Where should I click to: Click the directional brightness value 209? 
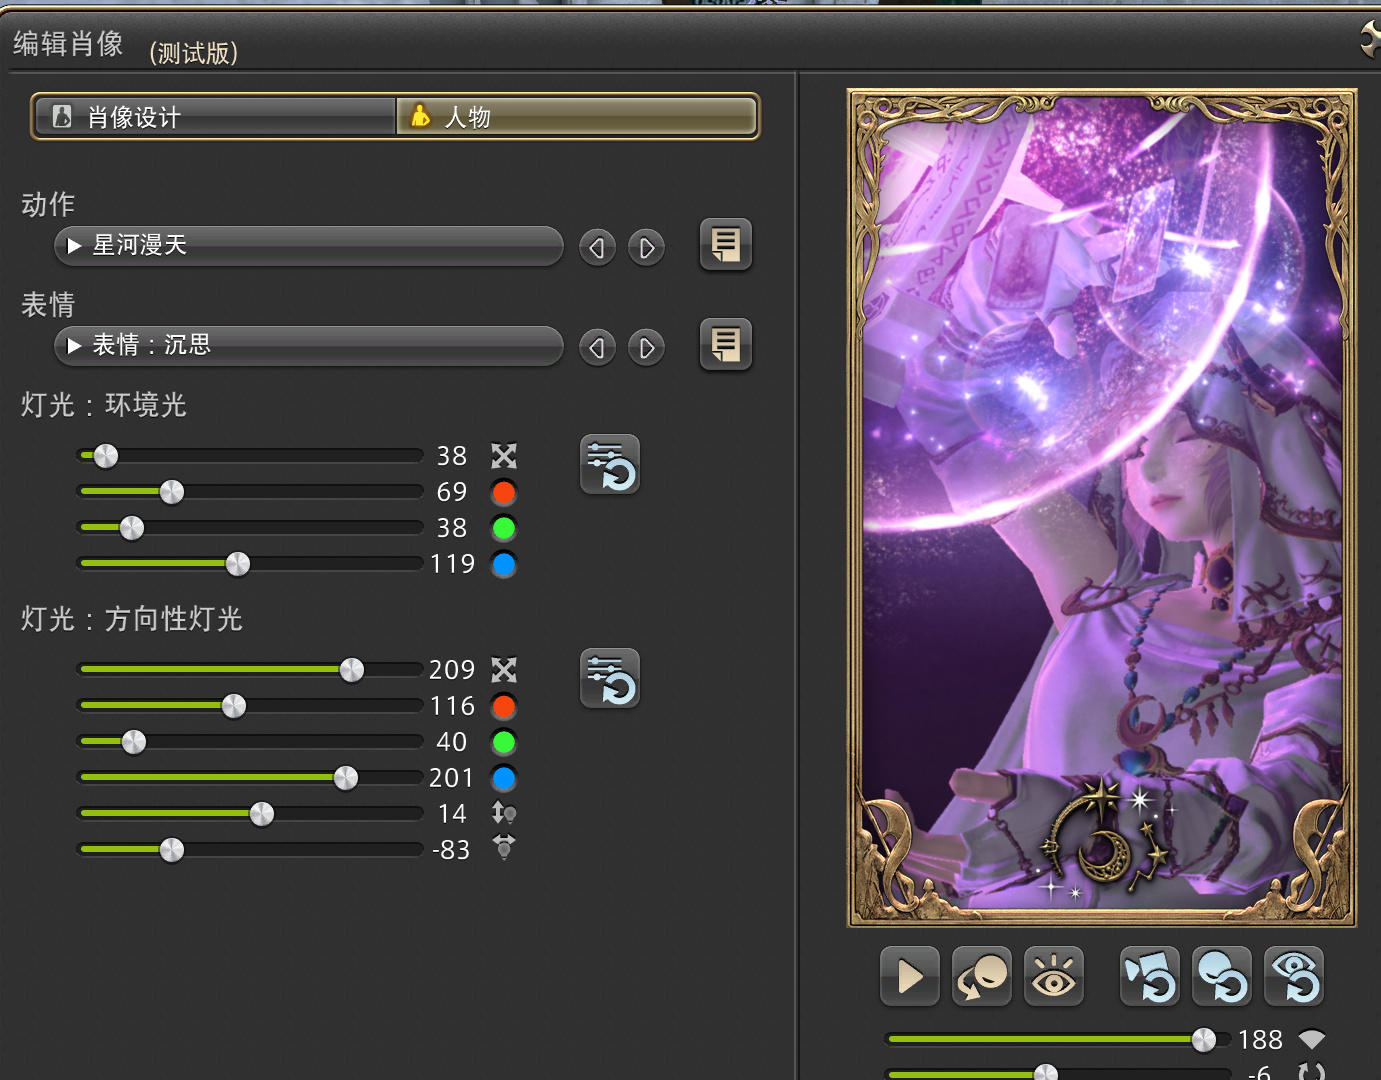(452, 670)
